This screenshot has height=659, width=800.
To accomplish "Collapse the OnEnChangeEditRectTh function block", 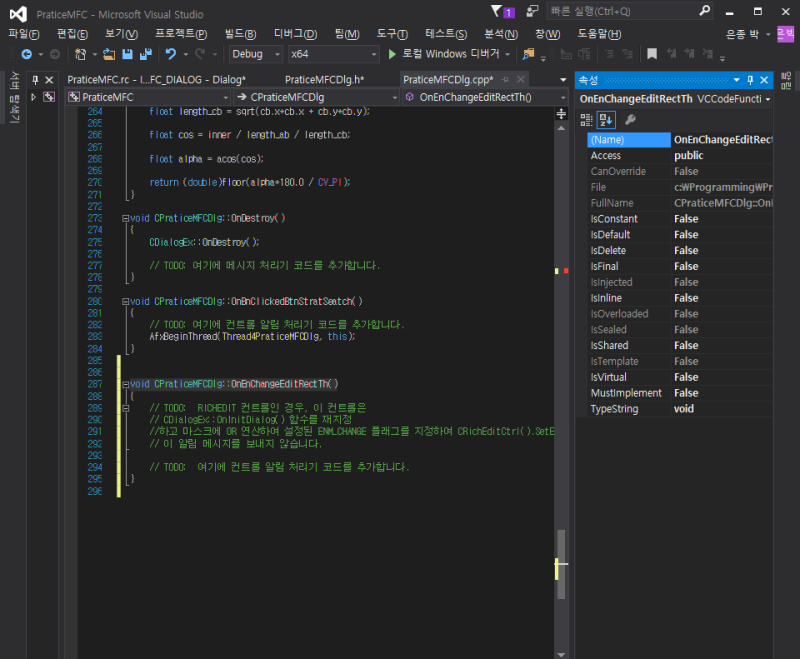I will click(x=125, y=384).
